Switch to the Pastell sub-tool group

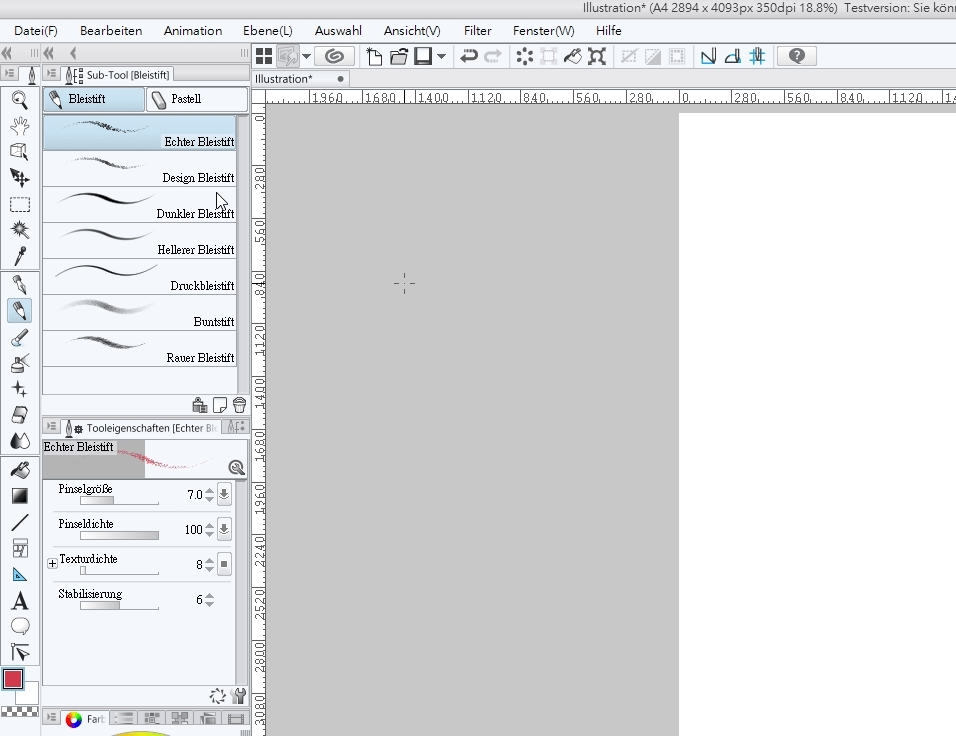(196, 99)
